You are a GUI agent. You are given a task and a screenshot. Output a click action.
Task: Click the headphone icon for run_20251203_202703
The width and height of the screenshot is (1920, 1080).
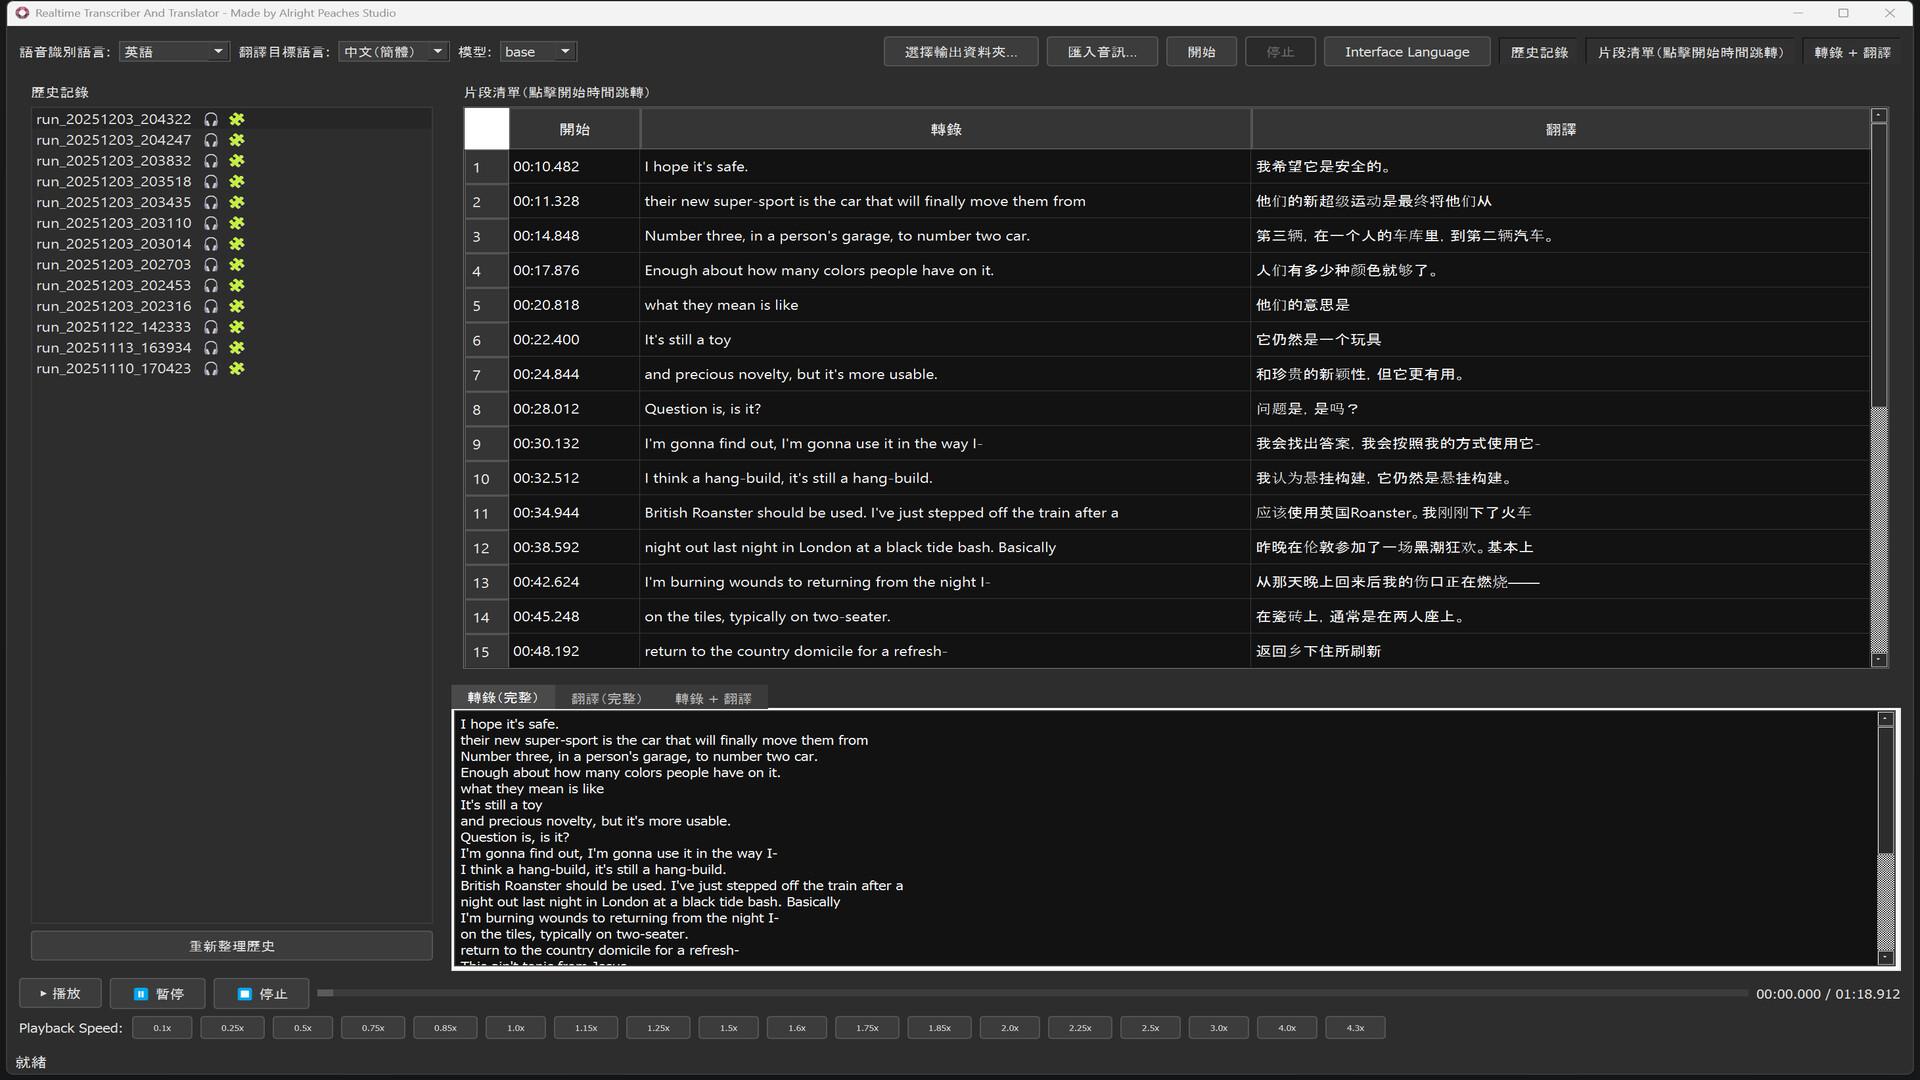[x=211, y=264]
